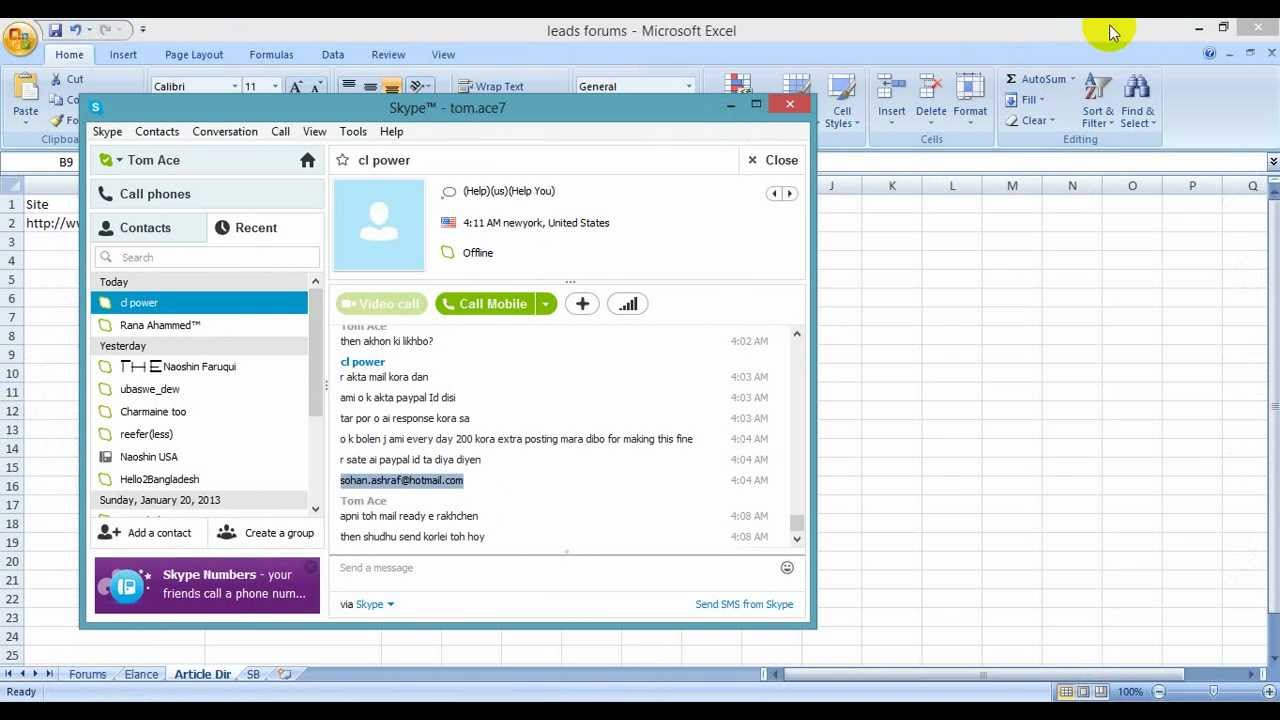Viewport: 1280px width, 720px height.
Task: Open Contacts menu in Skype menu bar
Action: pos(157,132)
